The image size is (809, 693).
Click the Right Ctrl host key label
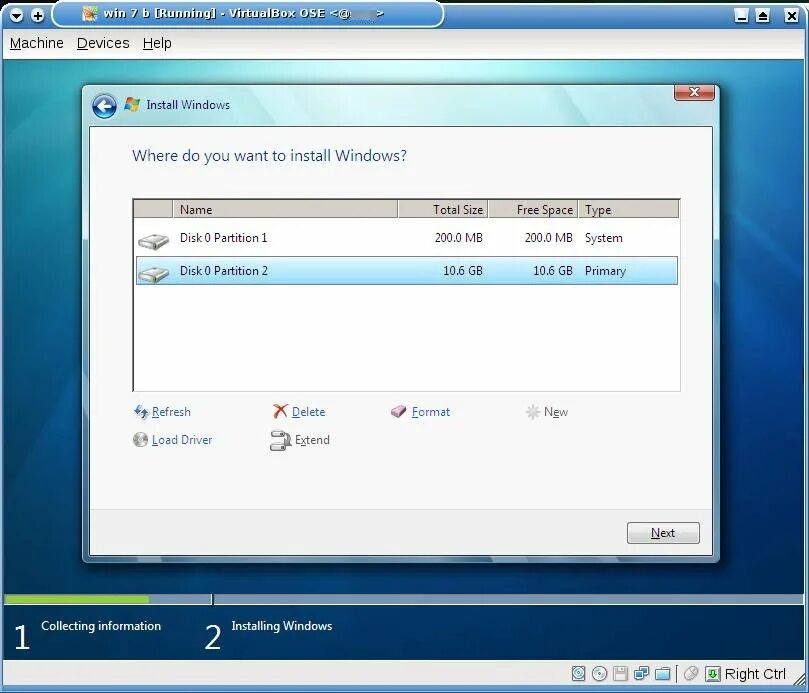point(755,674)
